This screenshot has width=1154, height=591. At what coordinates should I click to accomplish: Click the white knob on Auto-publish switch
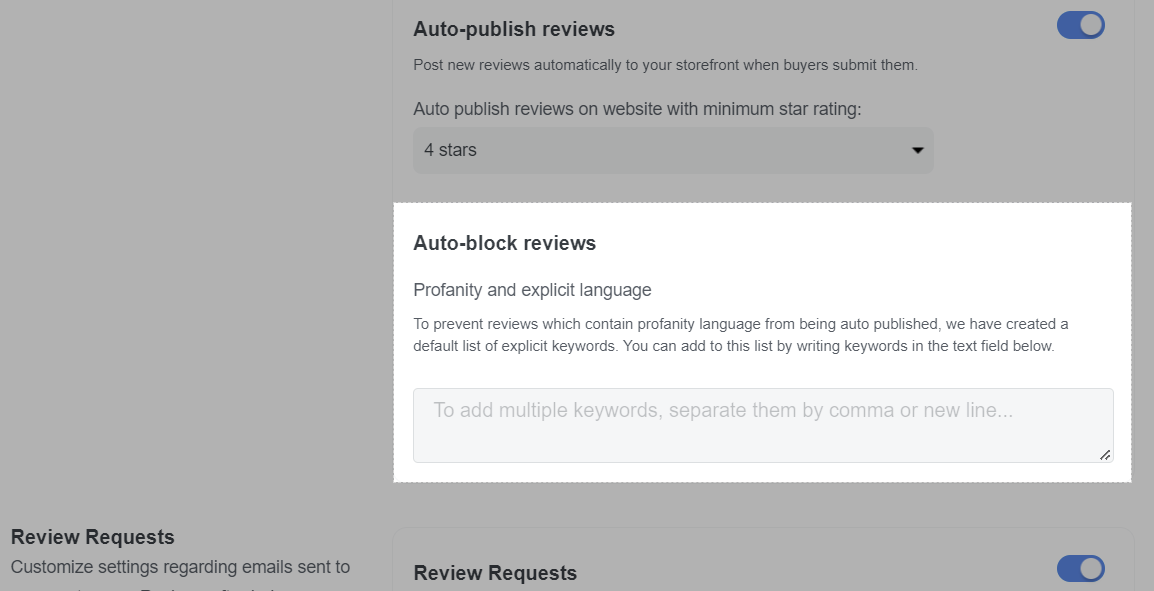click(1091, 26)
